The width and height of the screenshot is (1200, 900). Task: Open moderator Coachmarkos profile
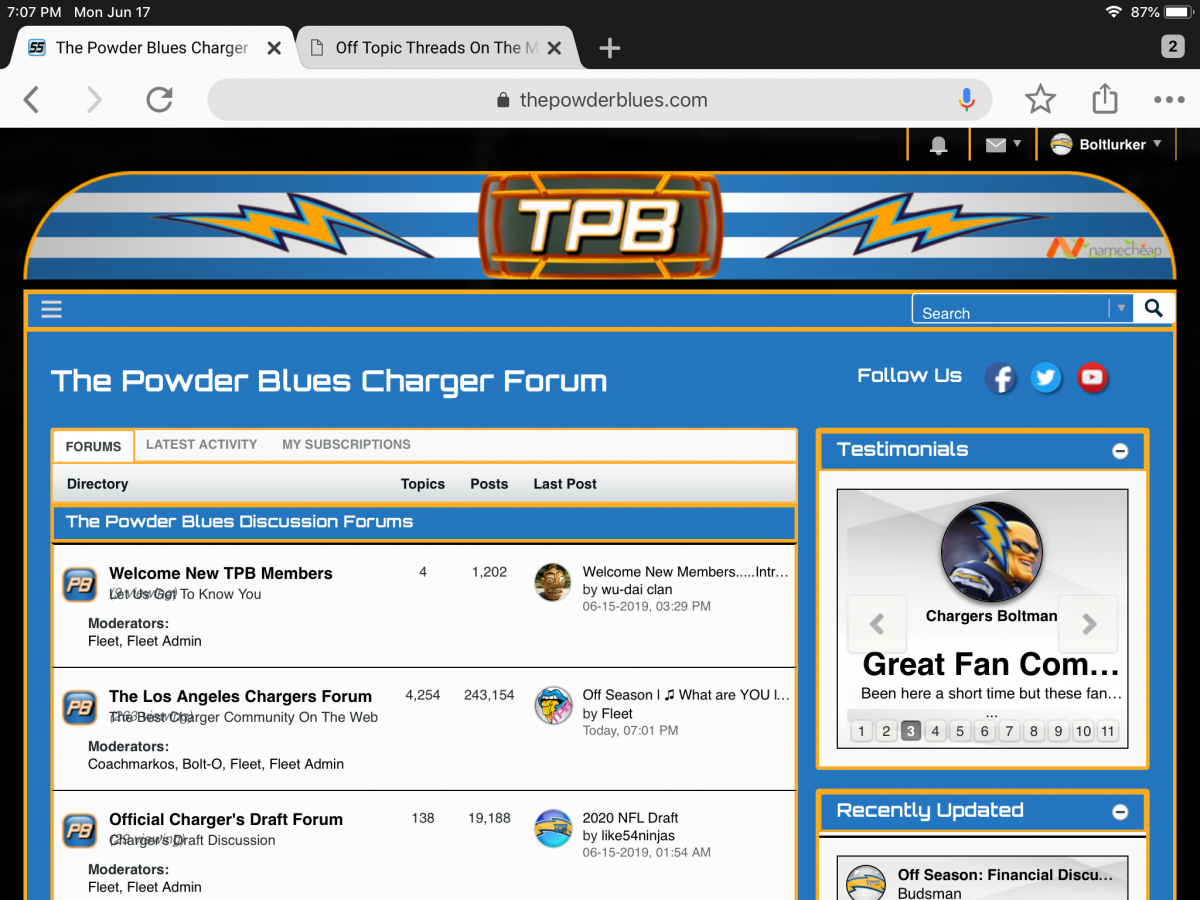coord(133,764)
